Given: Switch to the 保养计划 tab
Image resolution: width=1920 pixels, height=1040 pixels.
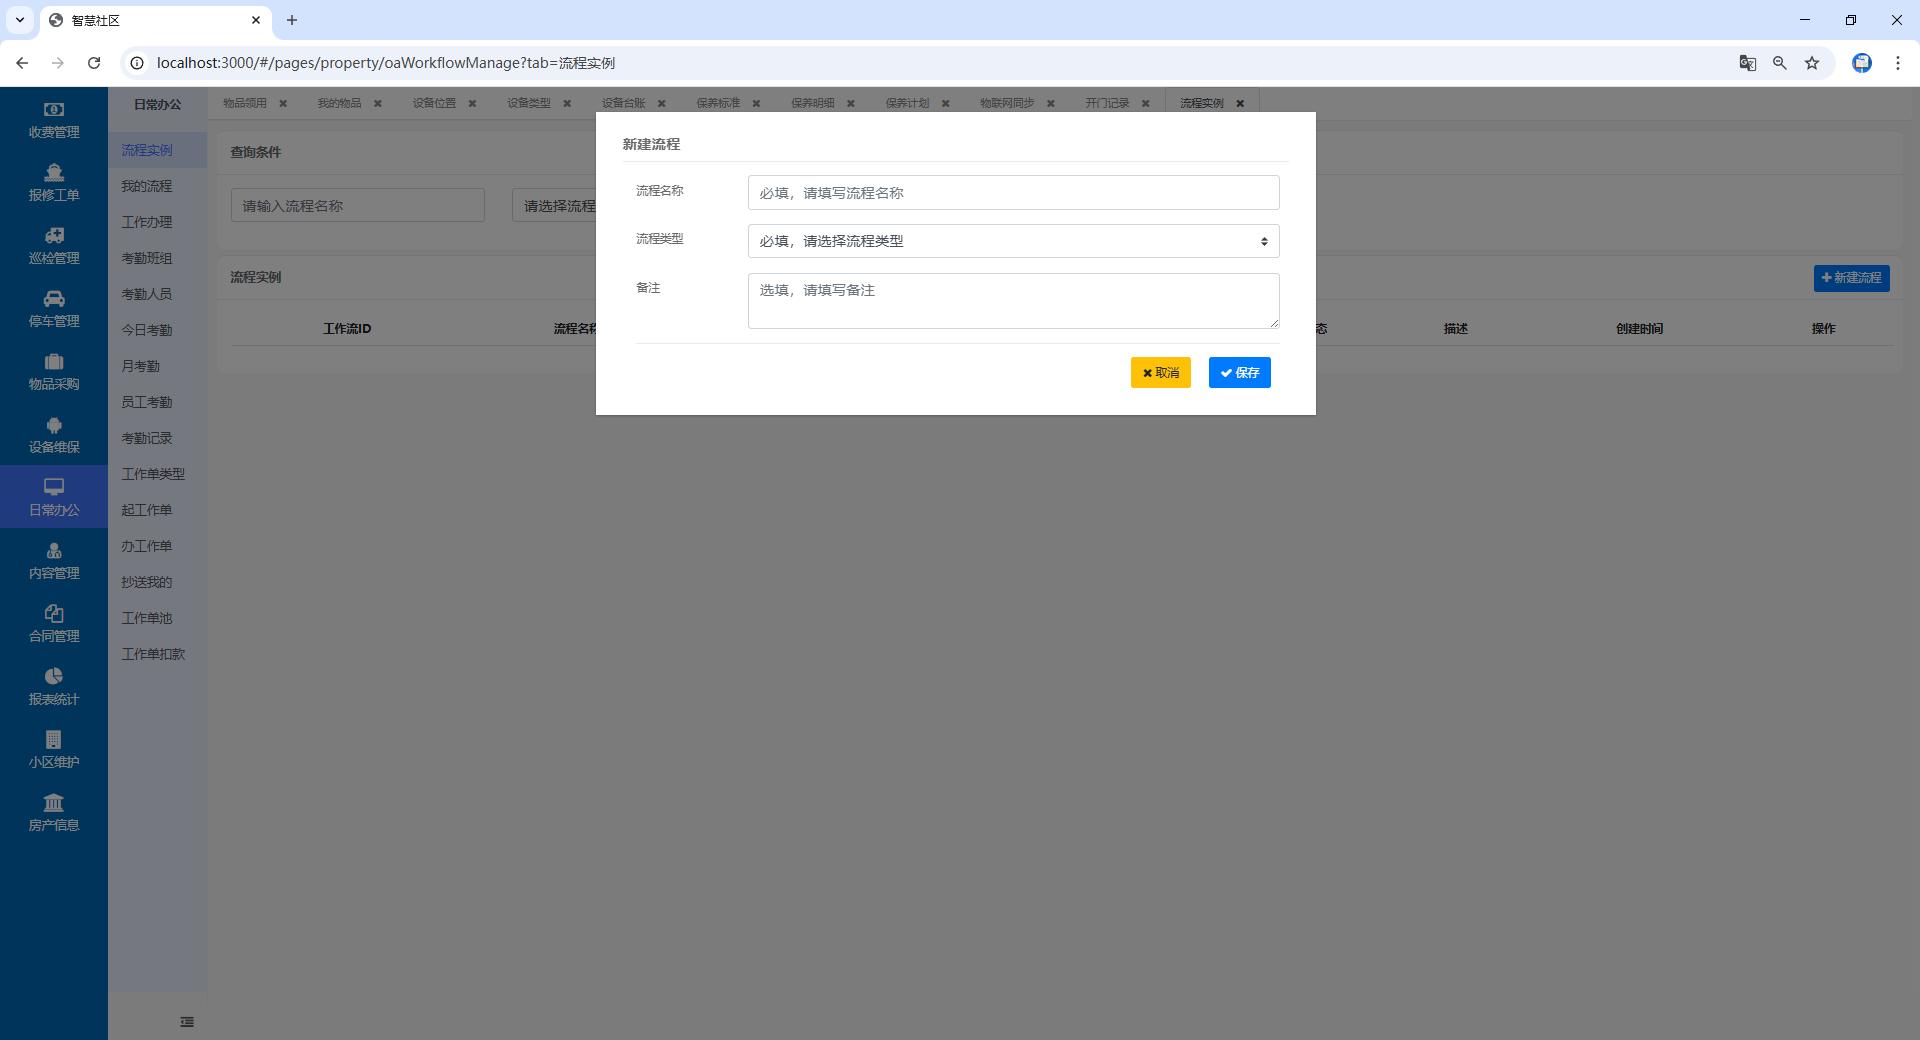Looking at the screenshot, I should click(906, 103).
